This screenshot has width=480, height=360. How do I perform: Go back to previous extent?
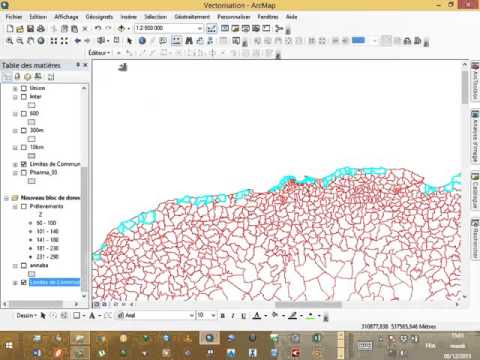coord(78,41)
